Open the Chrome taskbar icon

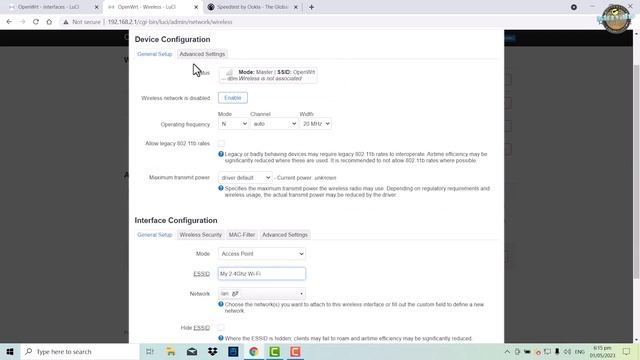[x=254, y=351]
